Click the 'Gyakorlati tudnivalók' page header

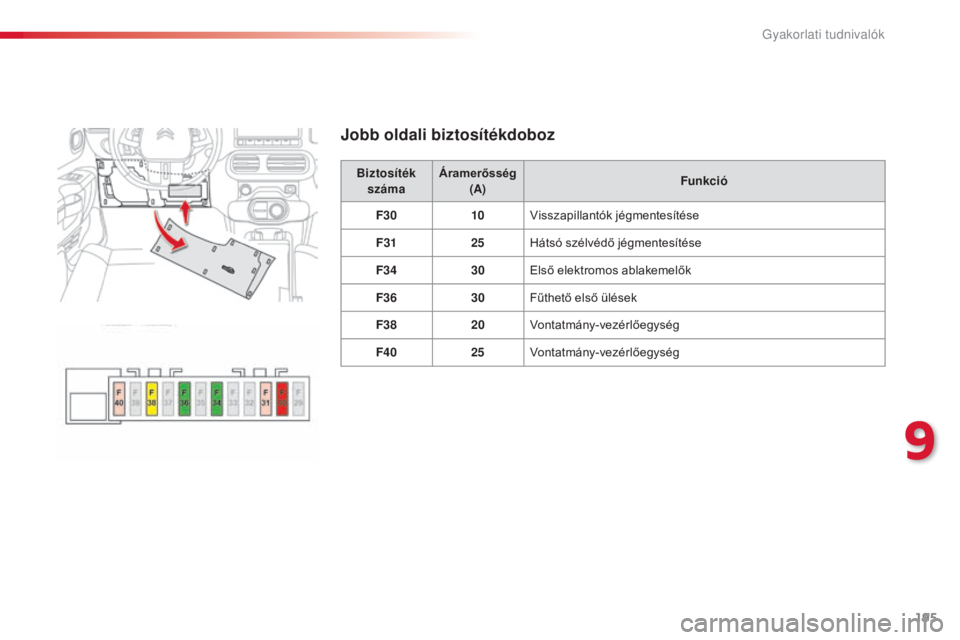point(823,34)
